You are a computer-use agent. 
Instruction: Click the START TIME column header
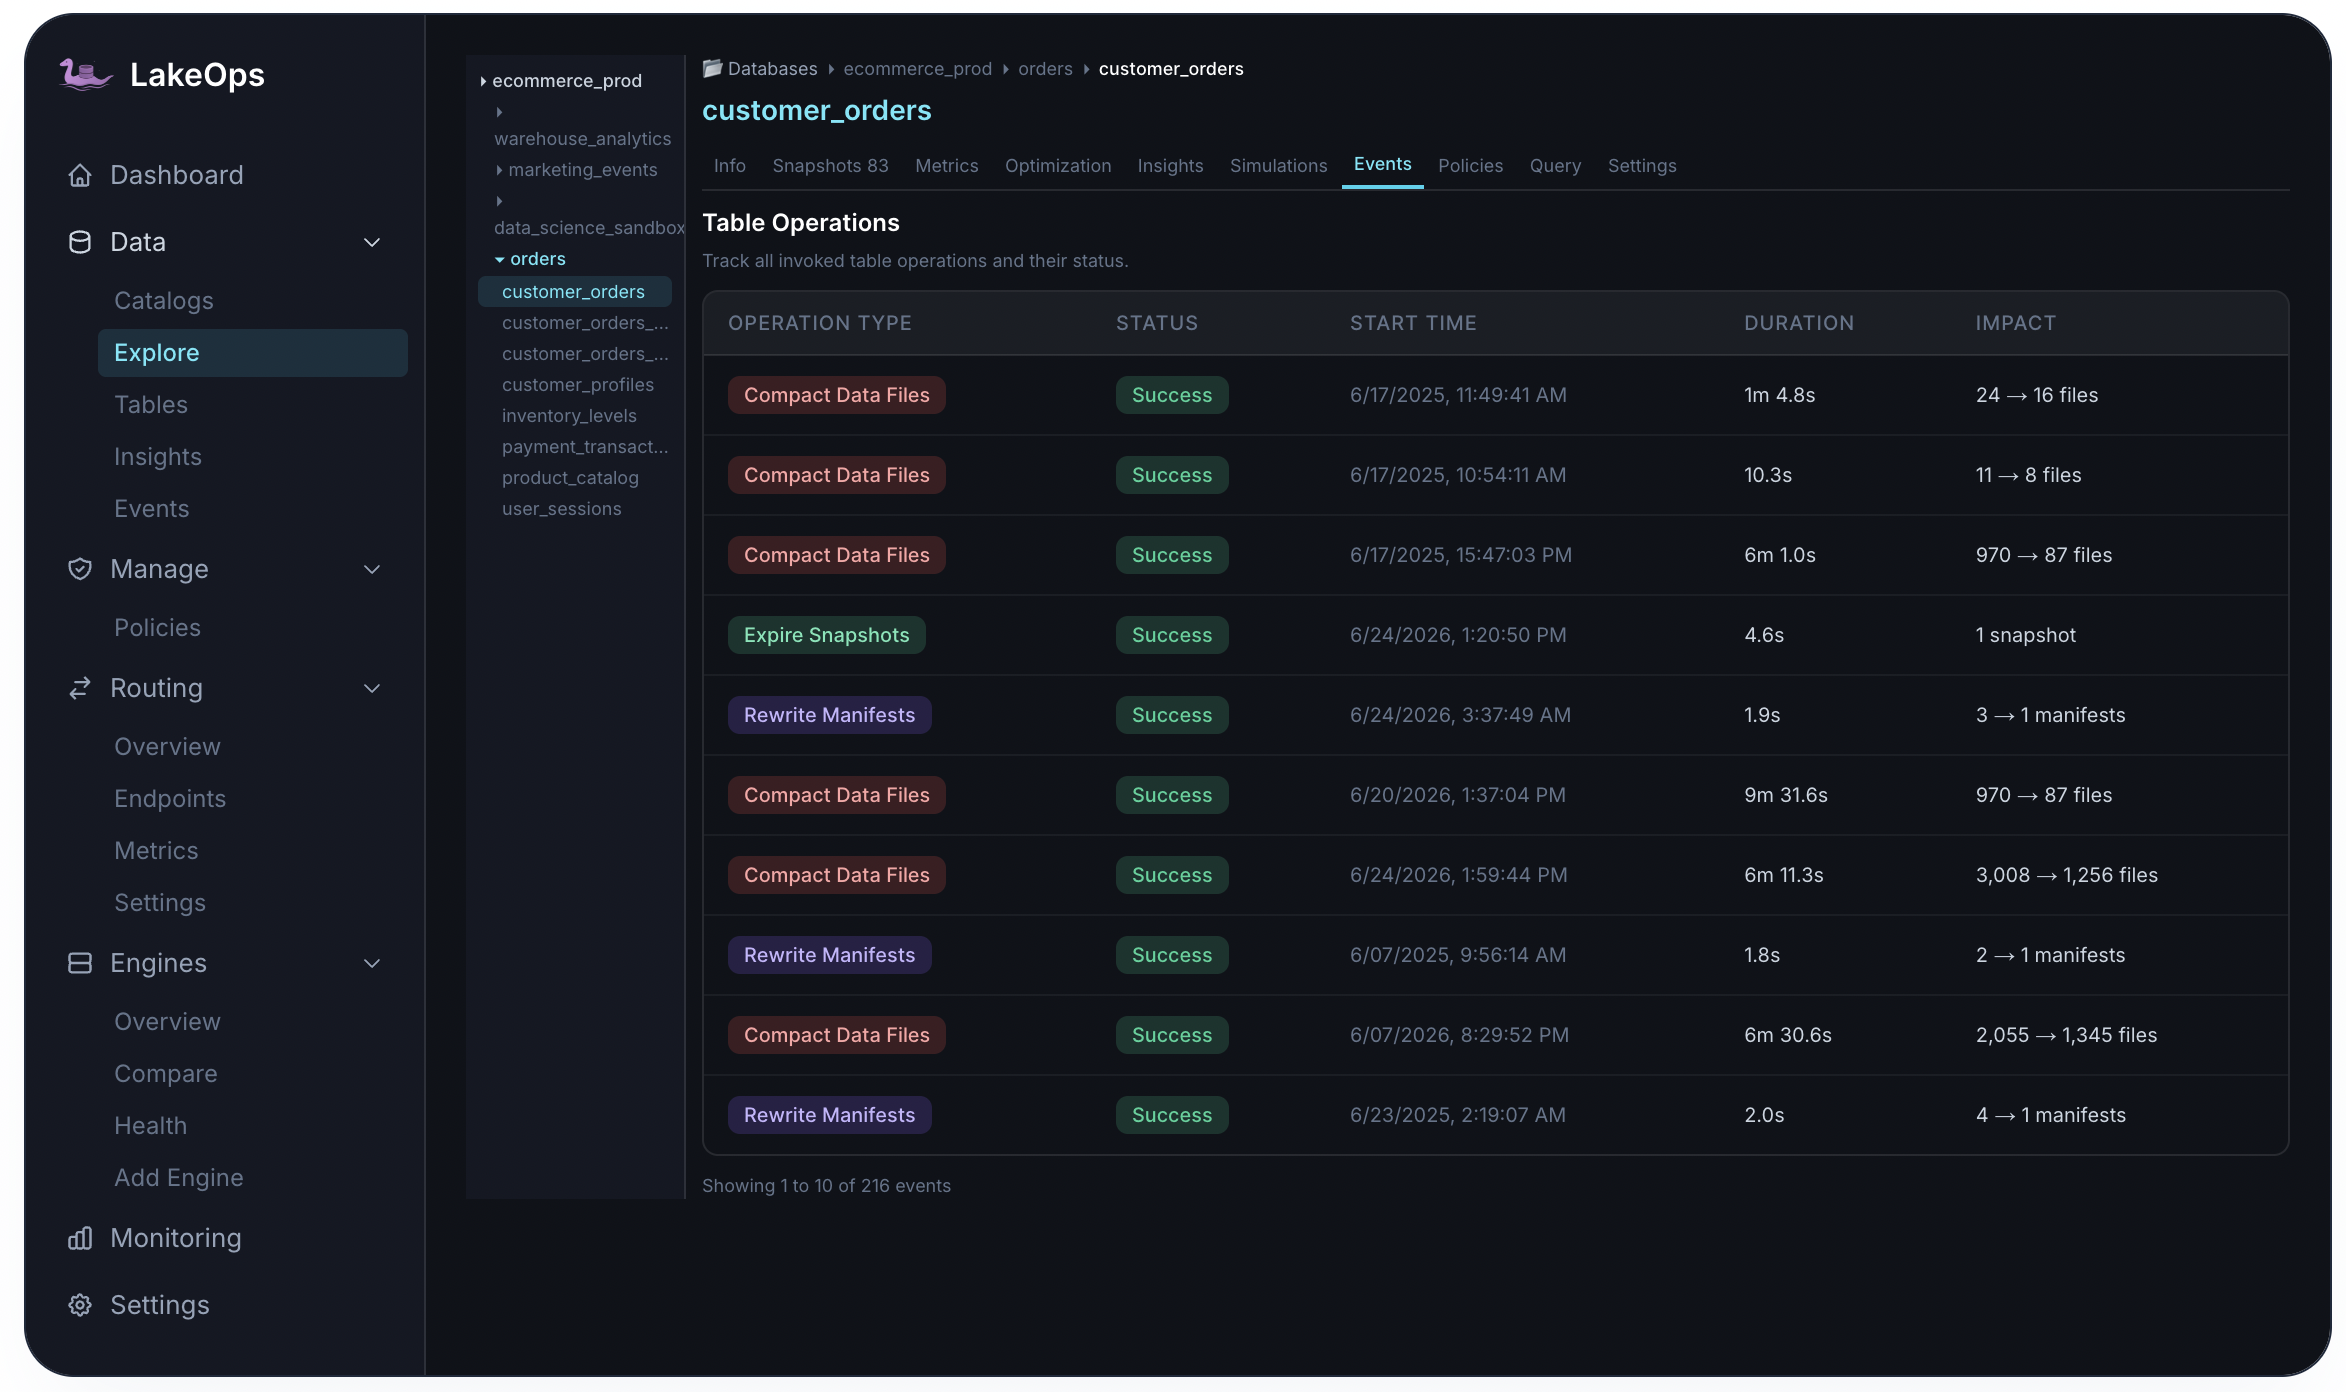click(x=1413, y=323)
